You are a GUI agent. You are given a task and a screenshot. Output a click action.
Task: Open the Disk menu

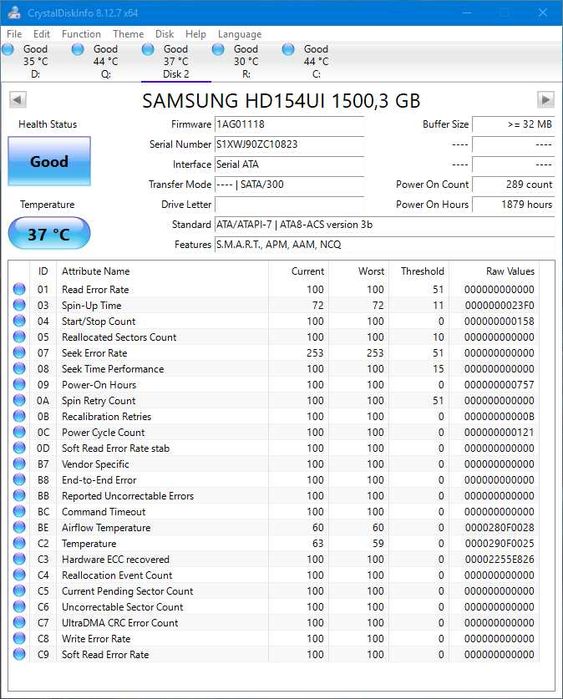point(164,34)
